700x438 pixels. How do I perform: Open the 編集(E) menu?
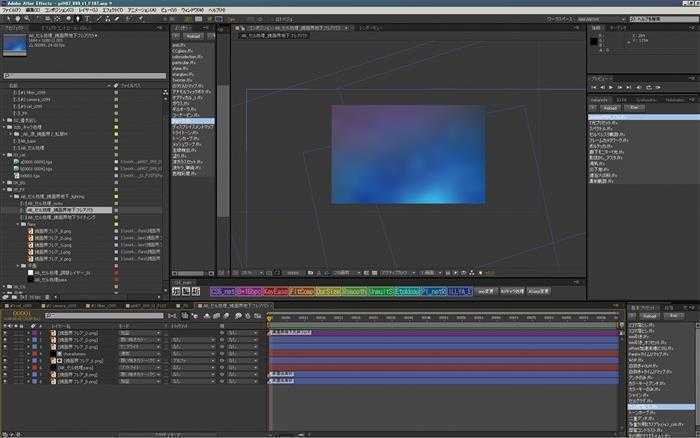coord(33,10)
